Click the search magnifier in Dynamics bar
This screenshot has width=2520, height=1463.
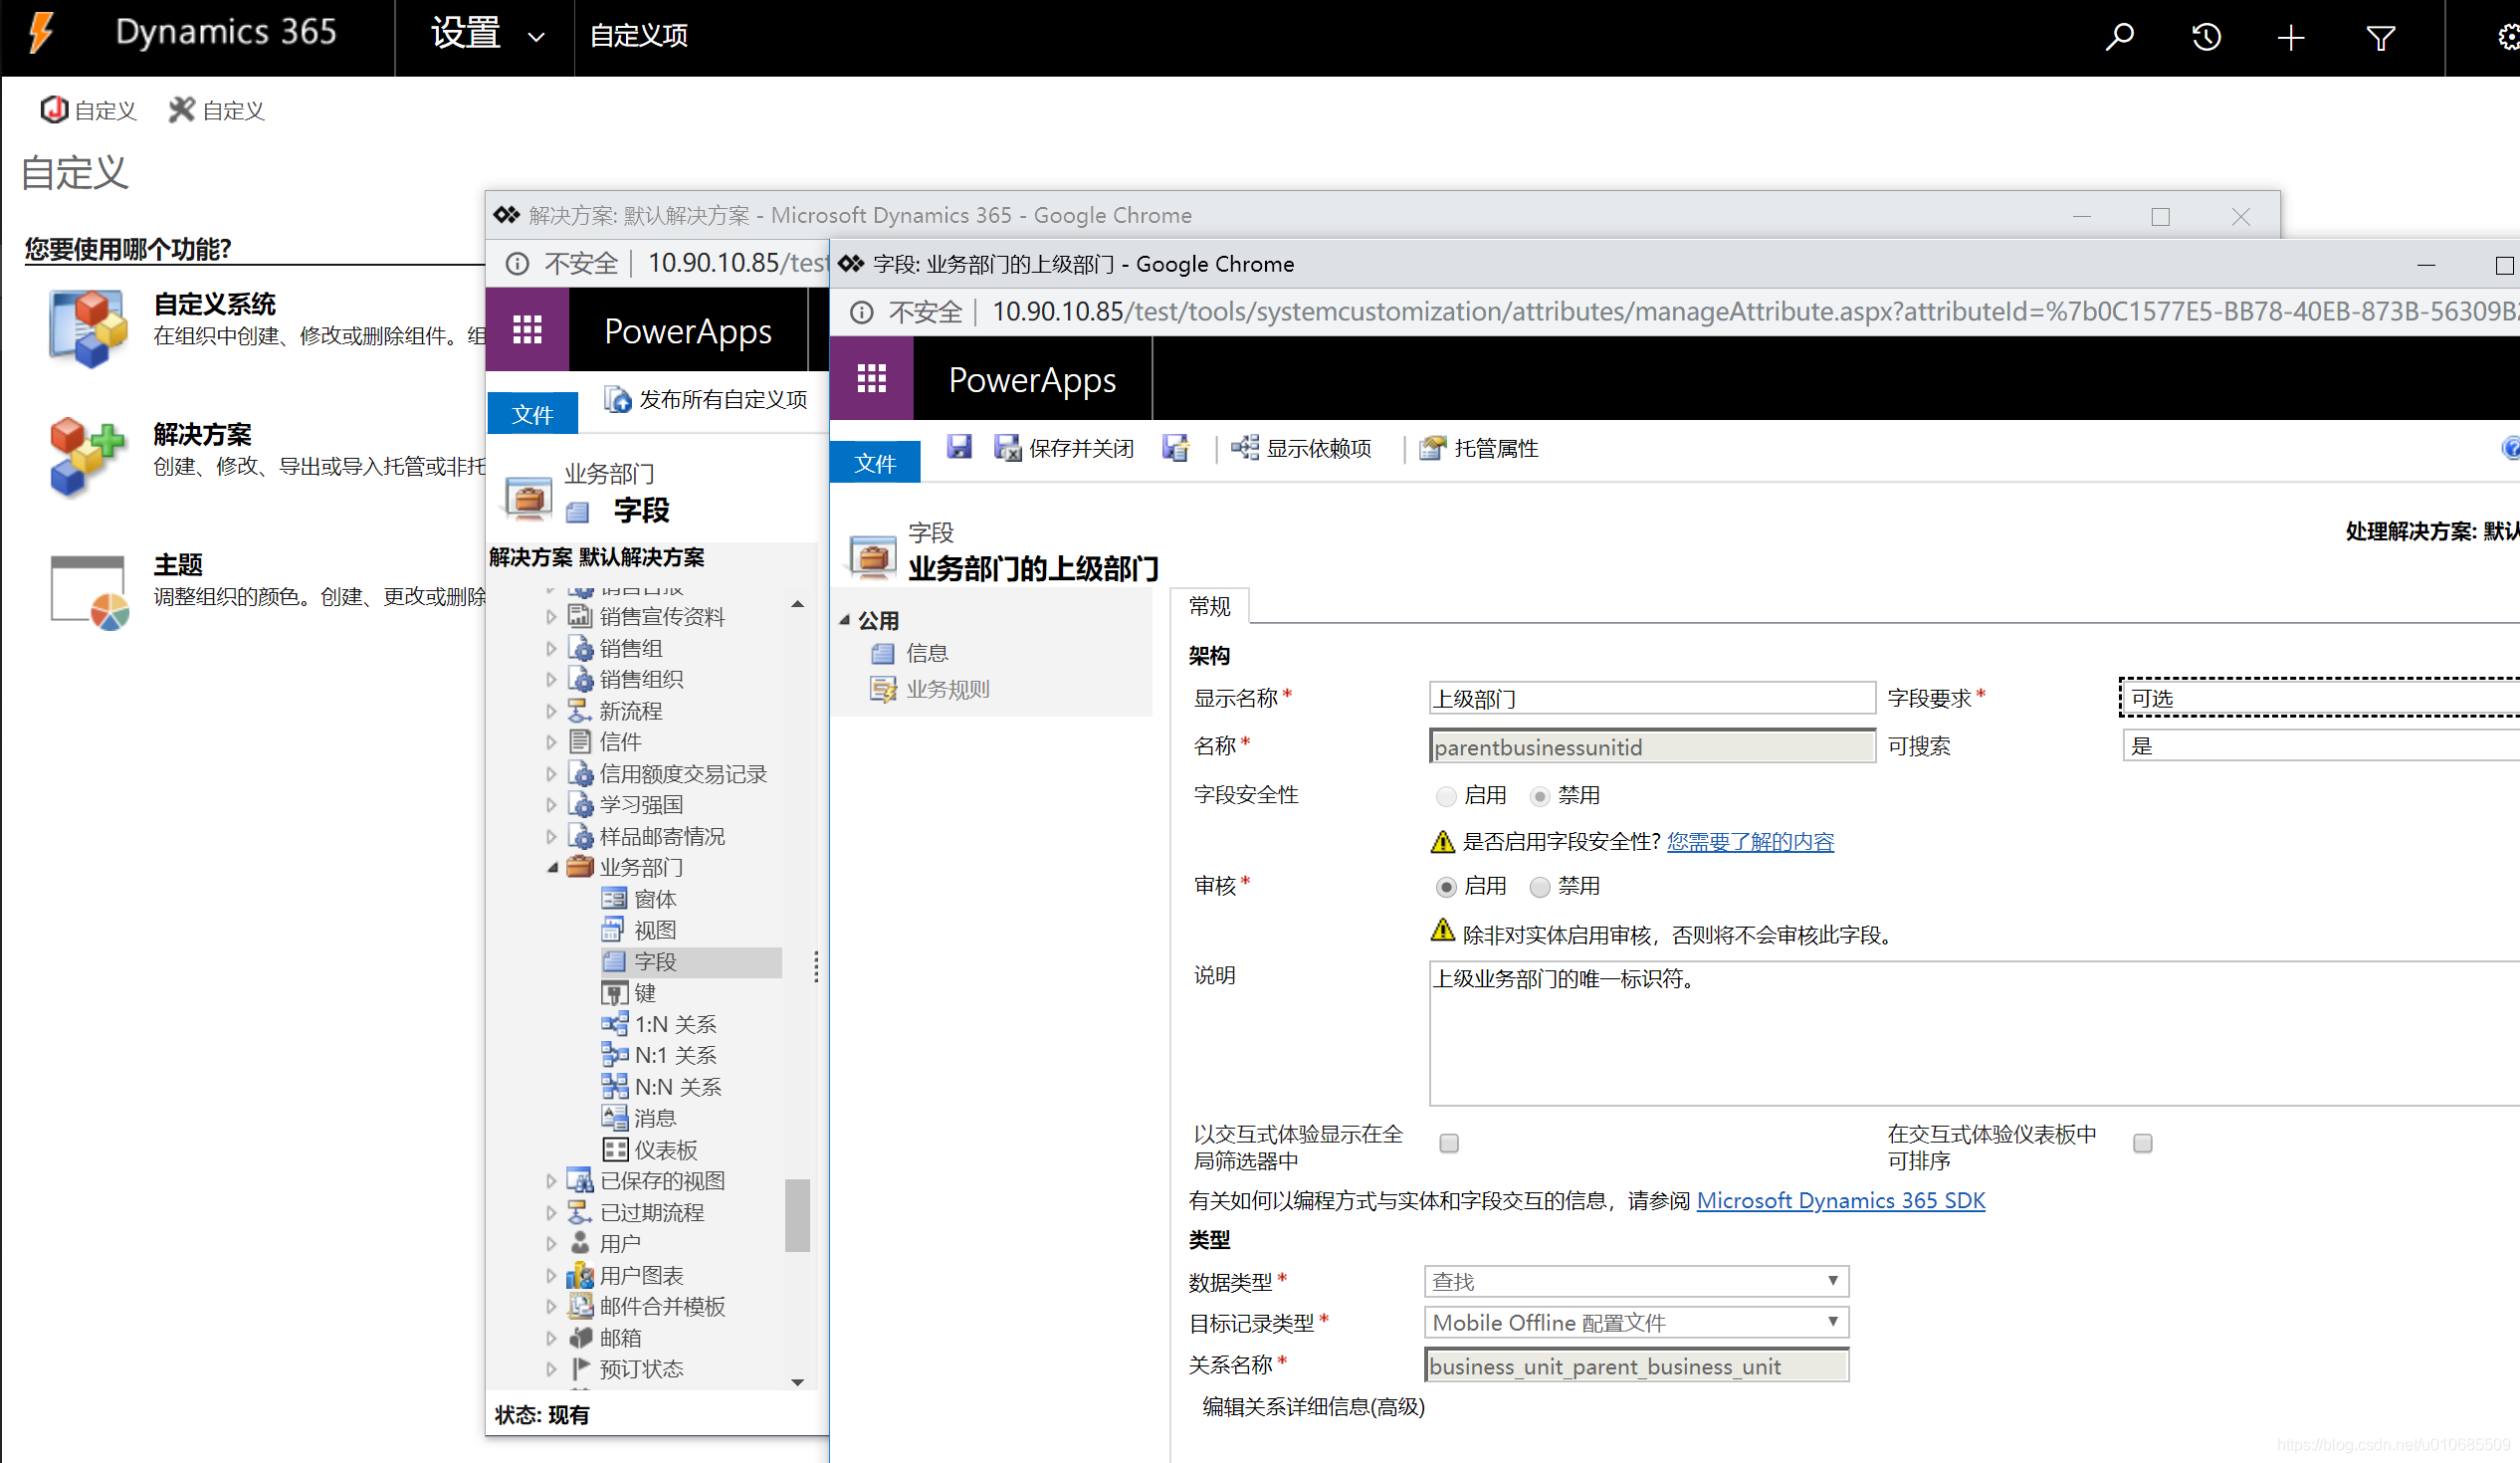tap(2118, 38)
